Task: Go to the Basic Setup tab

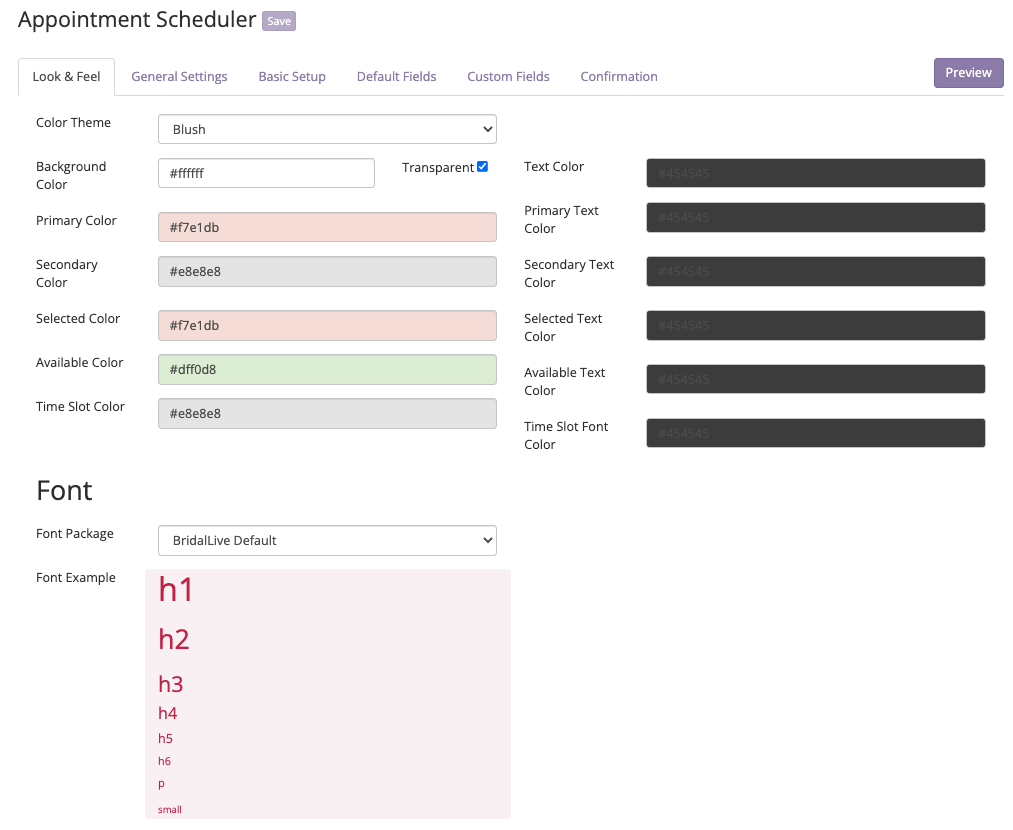Action: pyautogui.click(x=292, y=77)
